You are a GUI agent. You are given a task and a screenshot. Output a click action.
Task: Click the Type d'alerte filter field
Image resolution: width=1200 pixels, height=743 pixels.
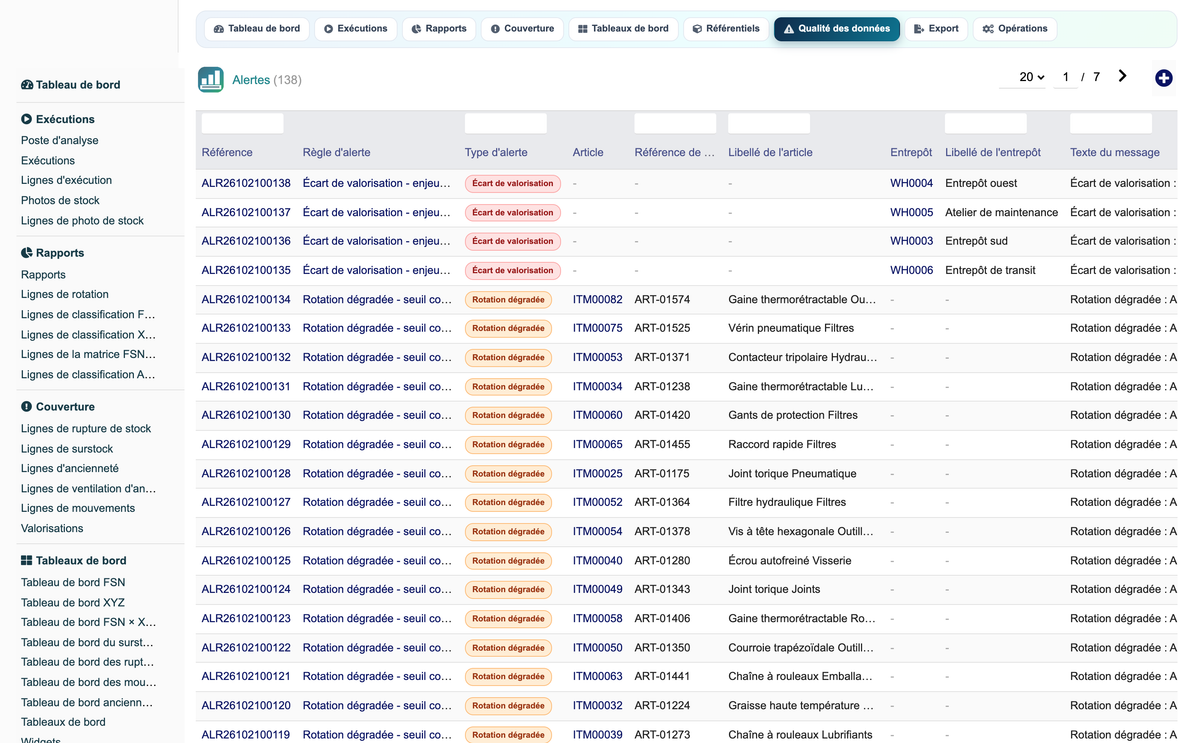pyautogui.click(x=506, y=124)
